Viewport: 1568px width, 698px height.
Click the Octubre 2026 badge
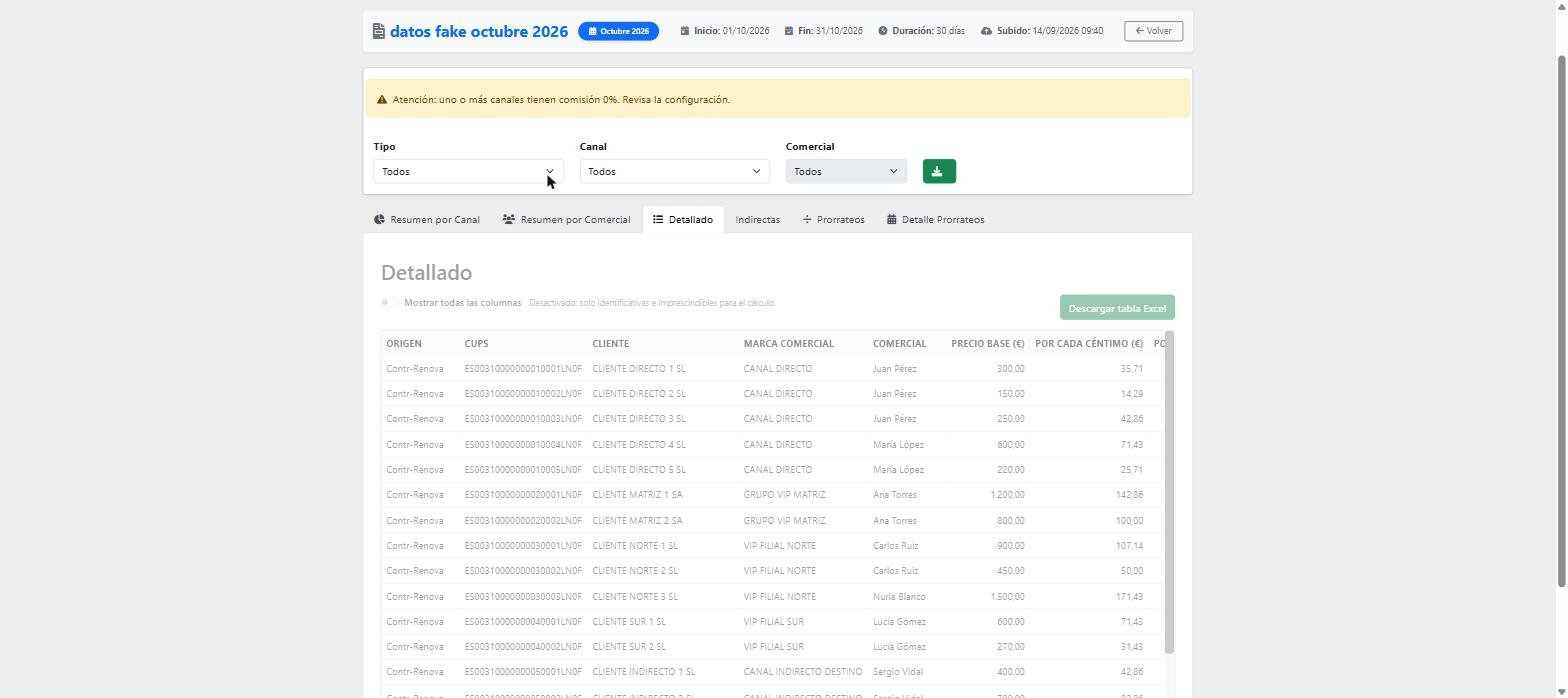coord(619,31)
